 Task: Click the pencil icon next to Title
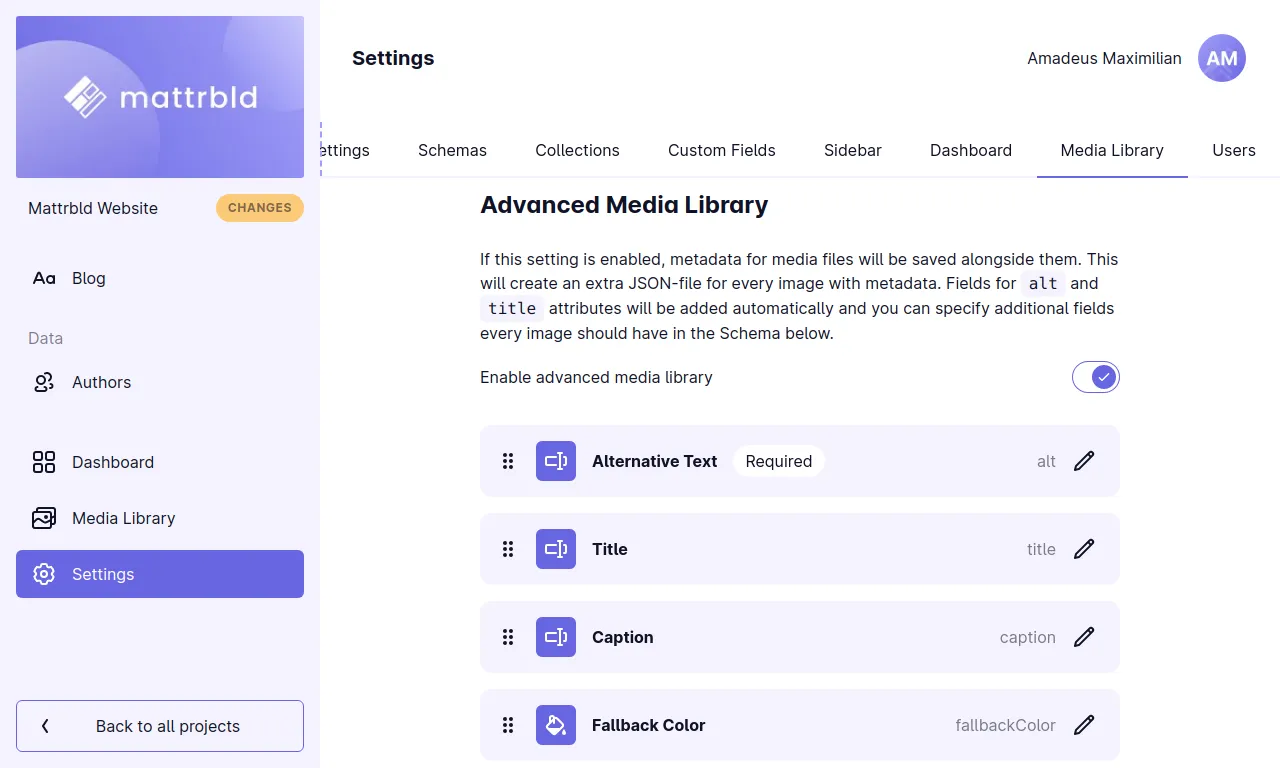(1084, 549)
